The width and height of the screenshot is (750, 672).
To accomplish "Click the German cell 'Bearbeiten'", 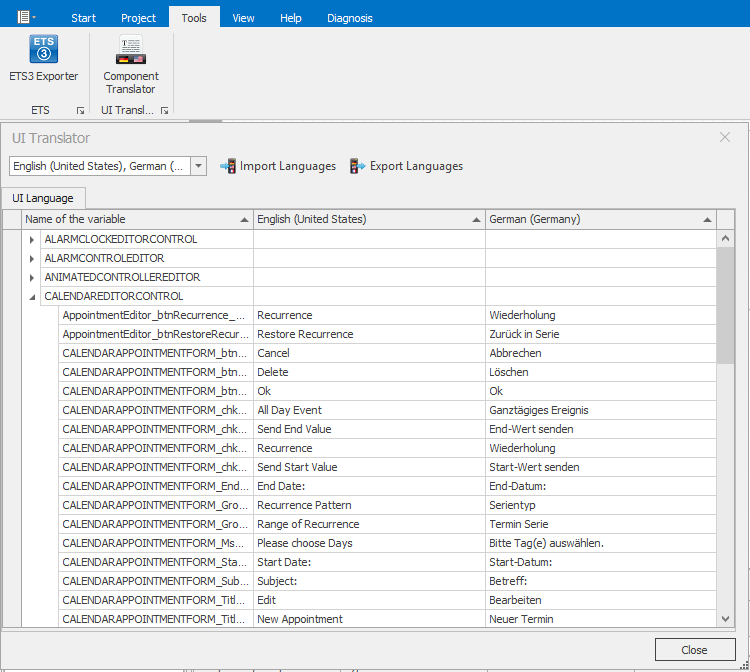I will 601,600.
